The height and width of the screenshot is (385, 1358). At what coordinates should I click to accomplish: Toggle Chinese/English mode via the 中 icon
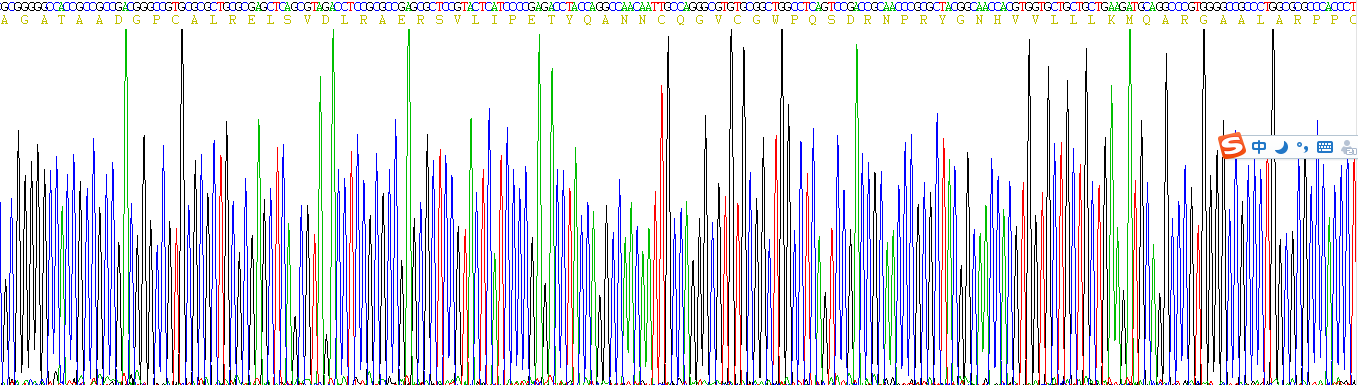point(1259,147)
